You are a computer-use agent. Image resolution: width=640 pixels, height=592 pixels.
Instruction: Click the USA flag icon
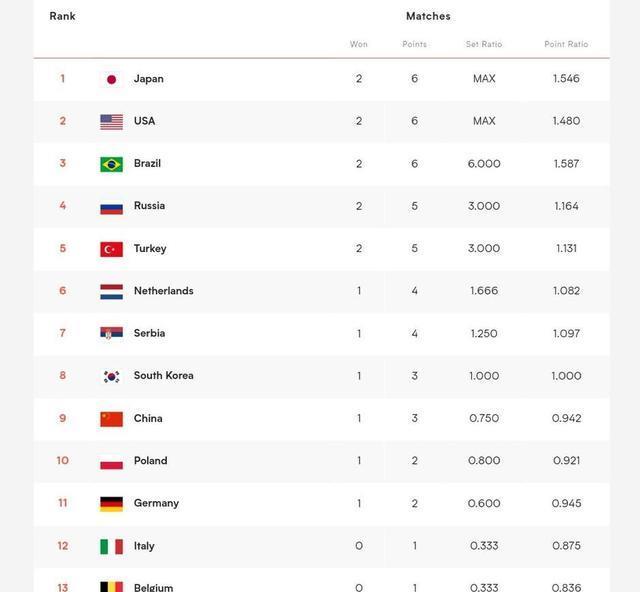click(111, 122)
